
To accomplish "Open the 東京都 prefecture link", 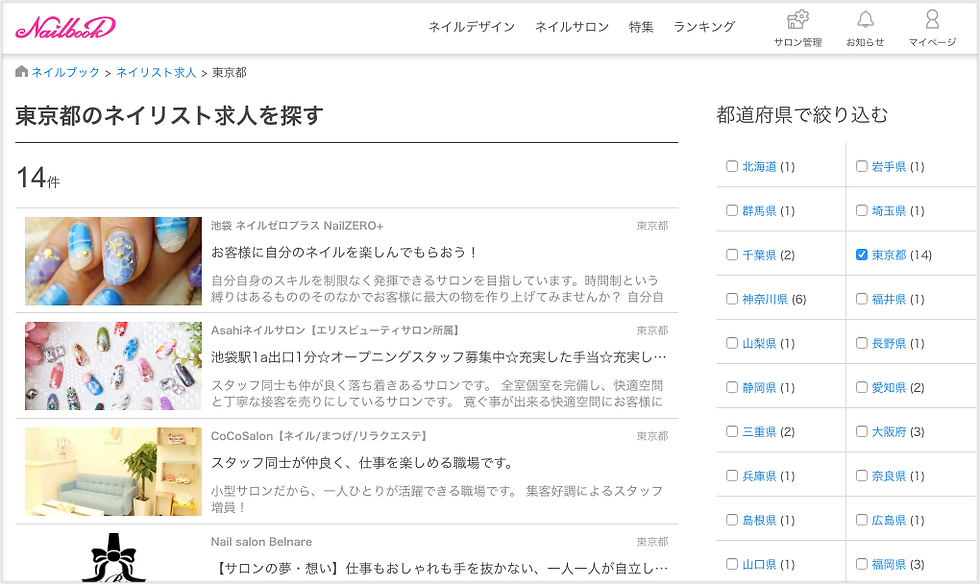I will [x=889, y=255].
